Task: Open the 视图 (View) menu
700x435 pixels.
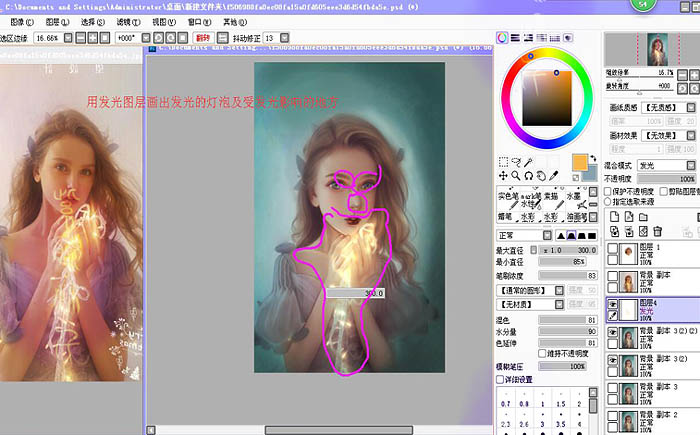Action: [x=164, y=22]
